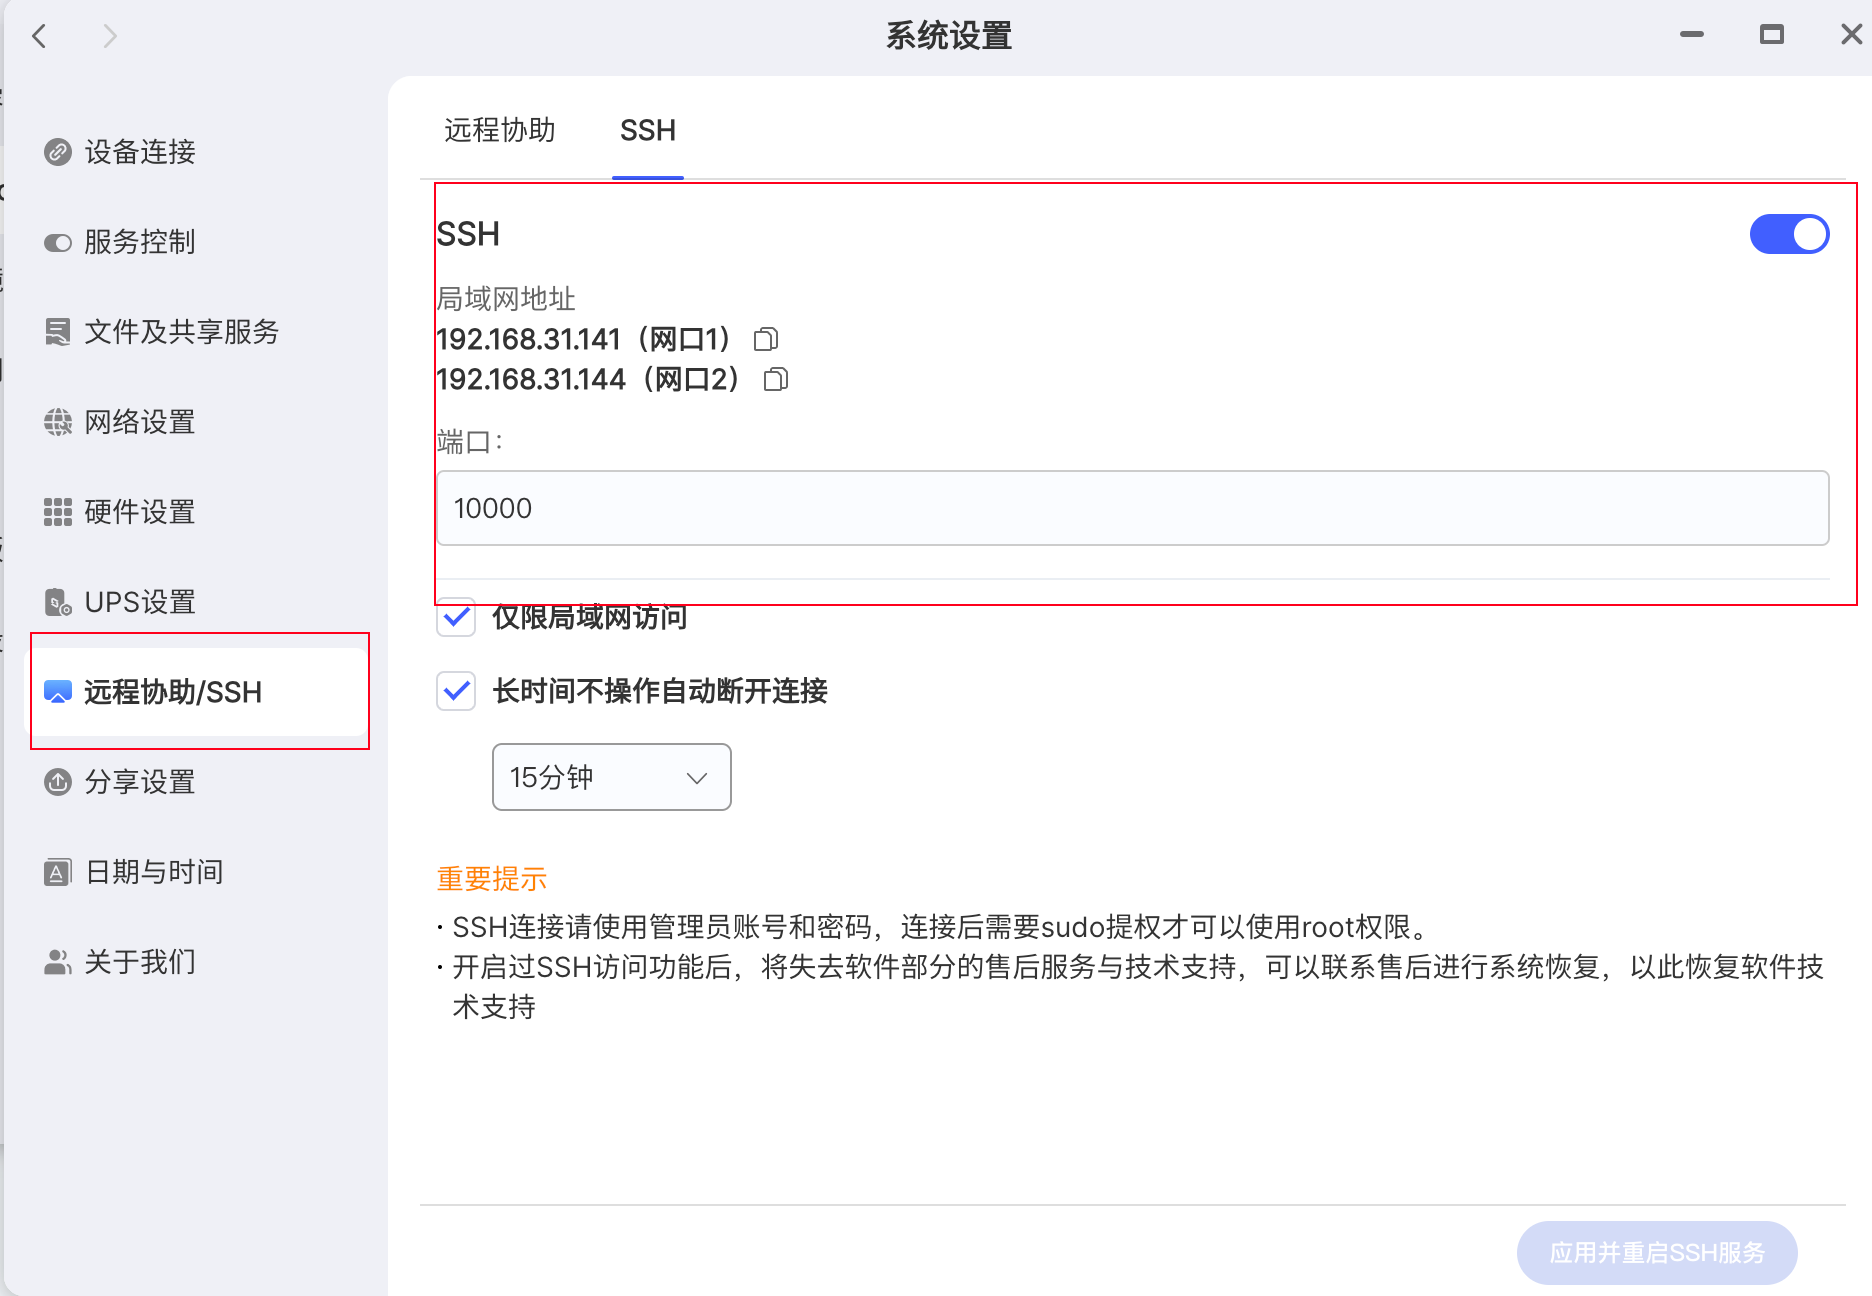
Task: Click 应用并重启SSH服务 button
Action: [x=1657, y=1250]
